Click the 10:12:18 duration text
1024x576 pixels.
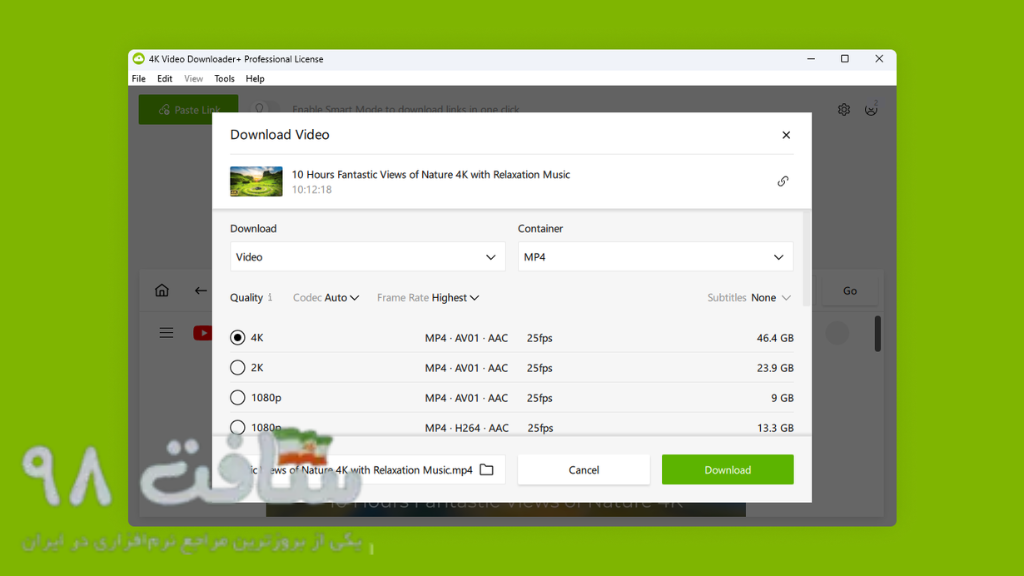312,189
